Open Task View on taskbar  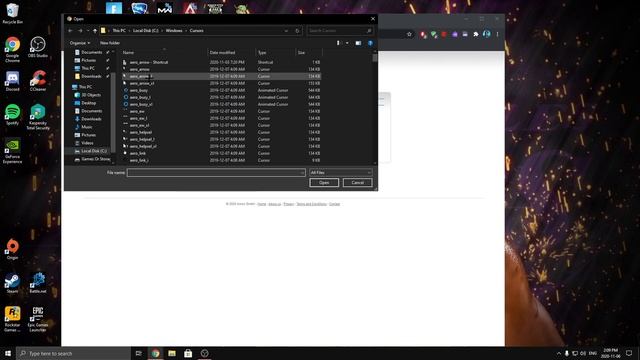(139, 353)
